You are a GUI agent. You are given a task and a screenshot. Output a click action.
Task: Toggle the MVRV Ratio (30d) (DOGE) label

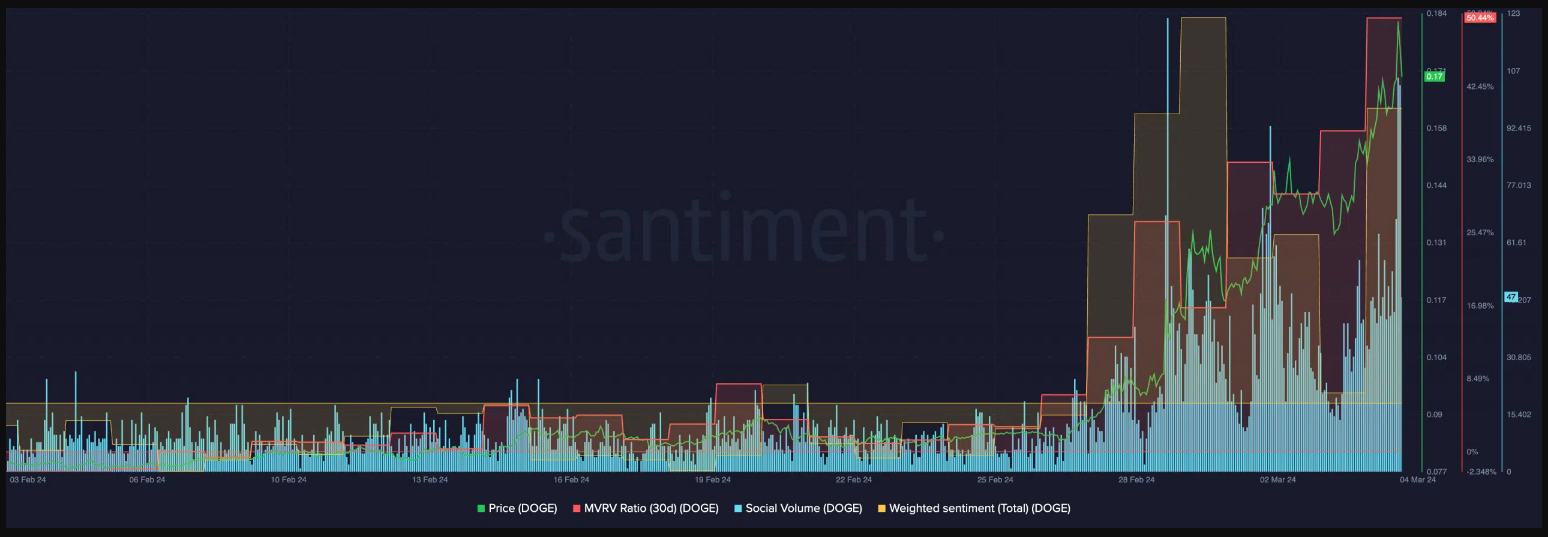(650, 508)
